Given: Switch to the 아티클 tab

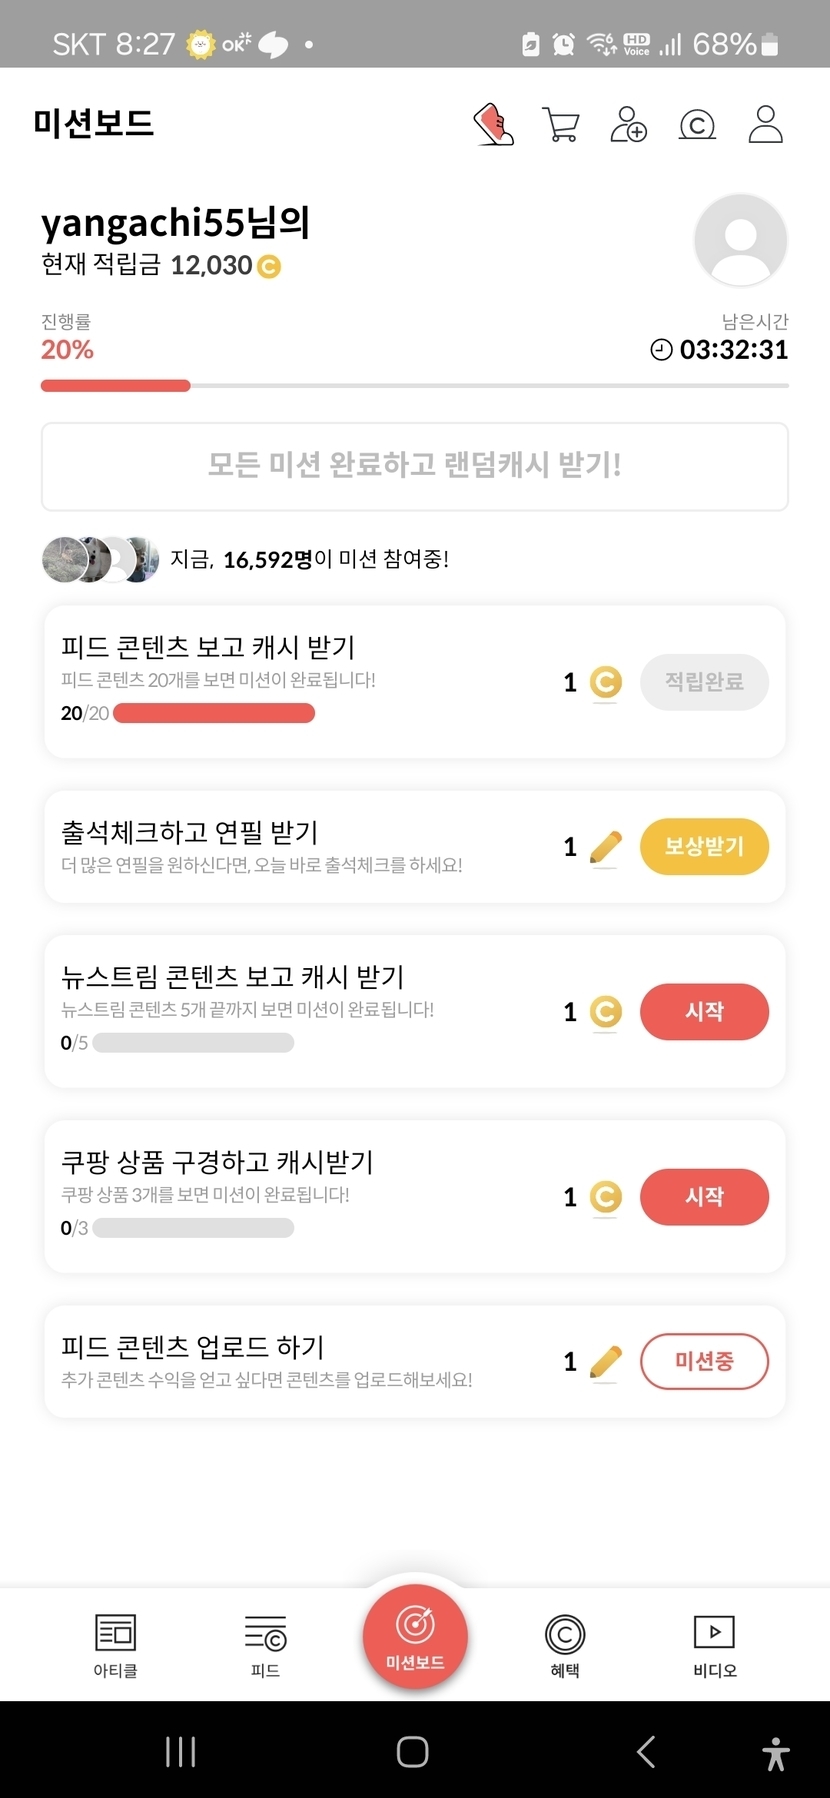Looking at the screenshot, I should pyautogui.click(x=115, y=1645).
